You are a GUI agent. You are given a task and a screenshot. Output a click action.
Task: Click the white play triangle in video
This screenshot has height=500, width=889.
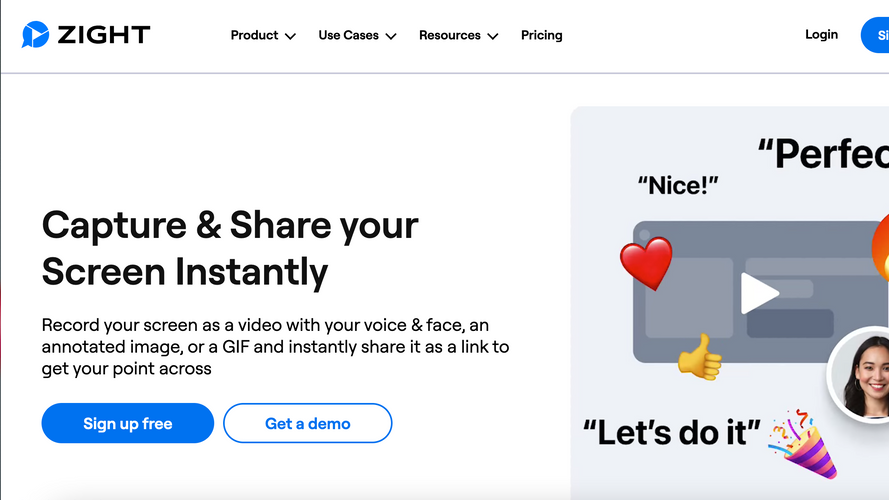tap(759, 293)
